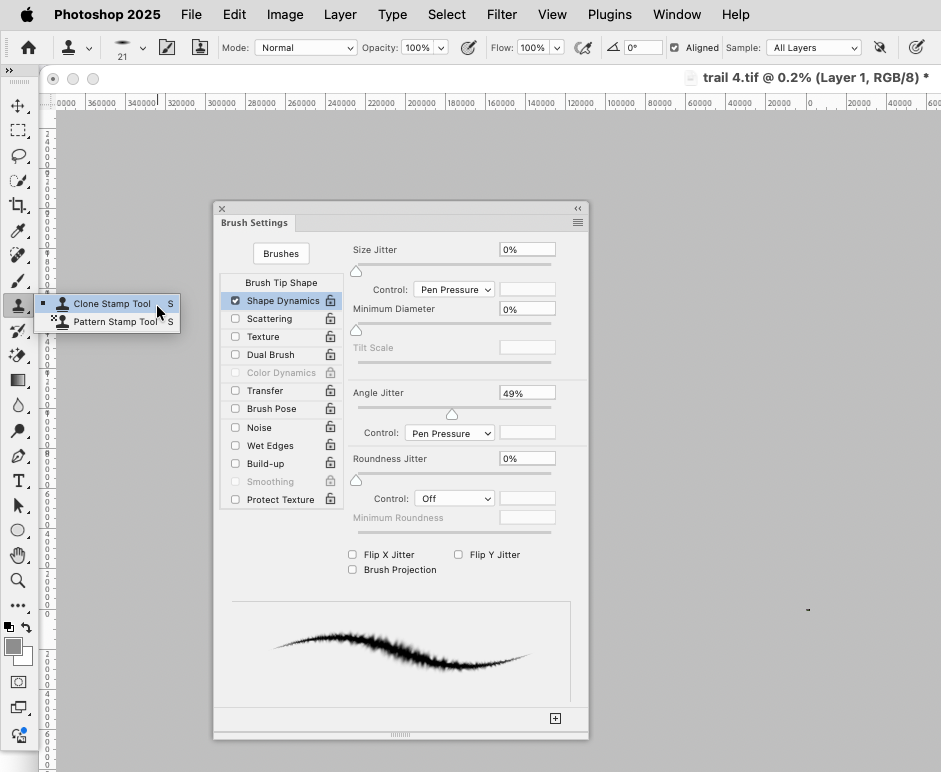Select the Lasso tool
941x772 pixels.
pos(18,156)
